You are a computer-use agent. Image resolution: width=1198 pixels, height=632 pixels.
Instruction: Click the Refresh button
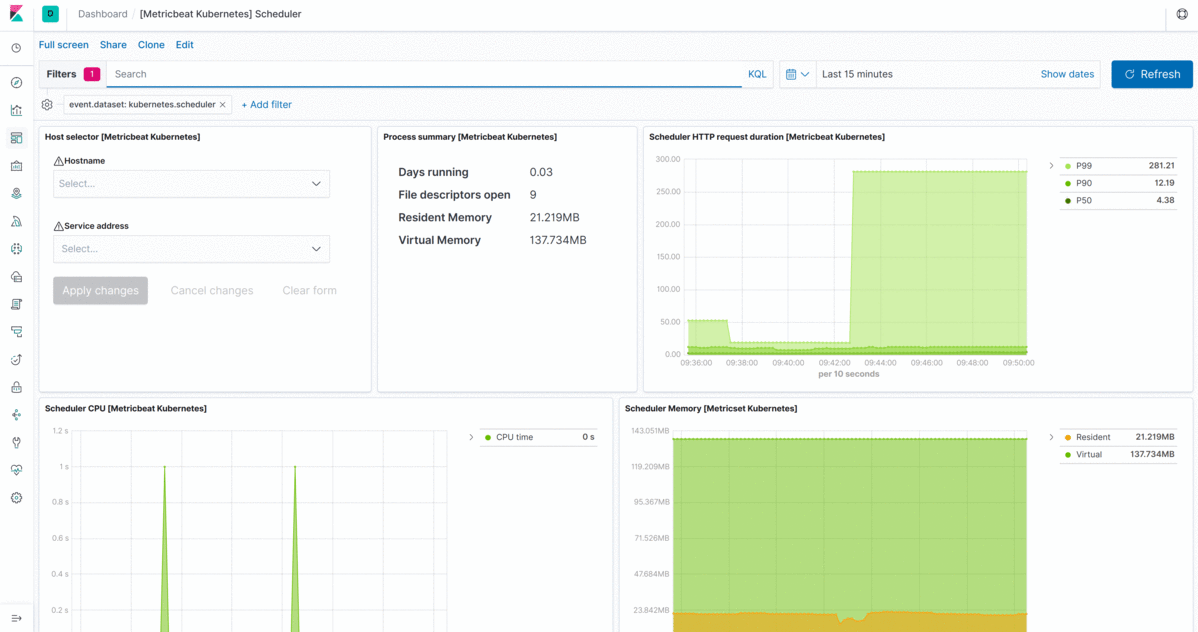pos(1151,74)
